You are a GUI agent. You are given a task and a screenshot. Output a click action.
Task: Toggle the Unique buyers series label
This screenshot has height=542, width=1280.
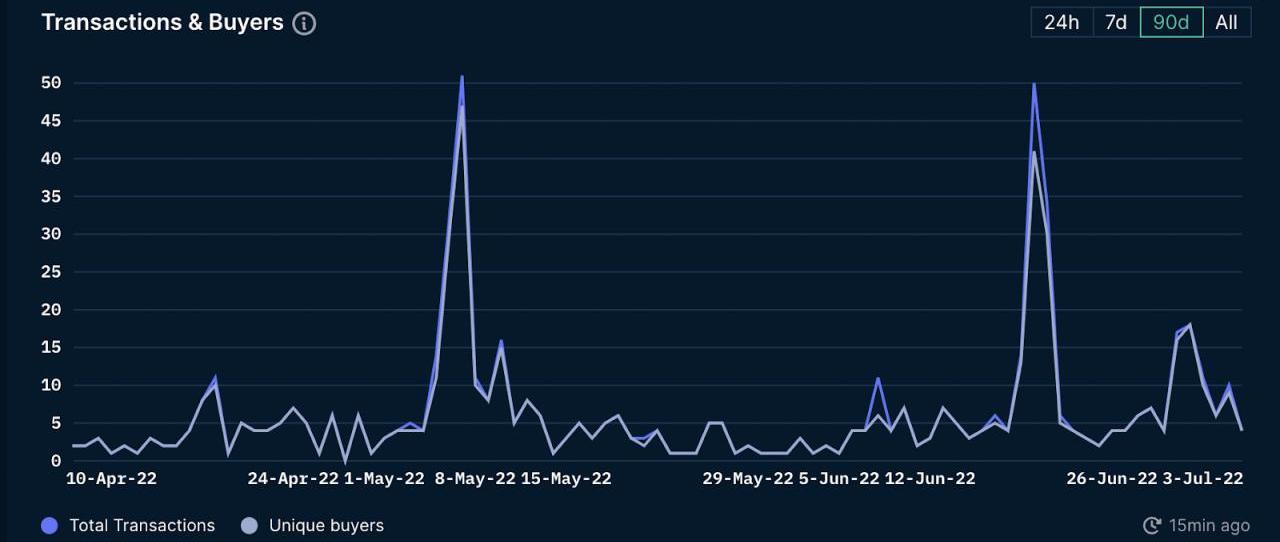point(326,525)
